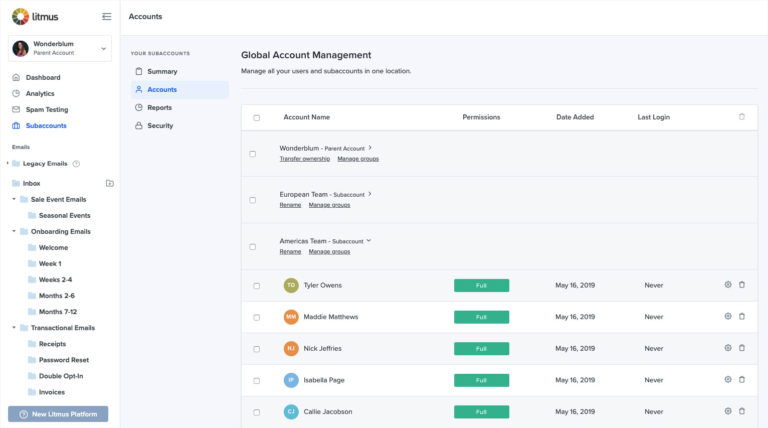Open Dashboard from the sidebar
Image resolution: width=768 pixels, height=428 pixels.
pyautogui.click(x=43, y=77)
